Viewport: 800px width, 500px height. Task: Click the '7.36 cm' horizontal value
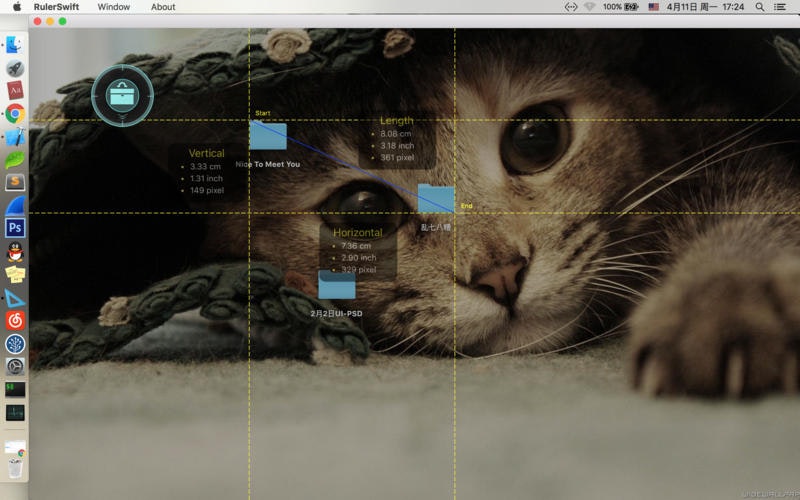pos(356,246)
